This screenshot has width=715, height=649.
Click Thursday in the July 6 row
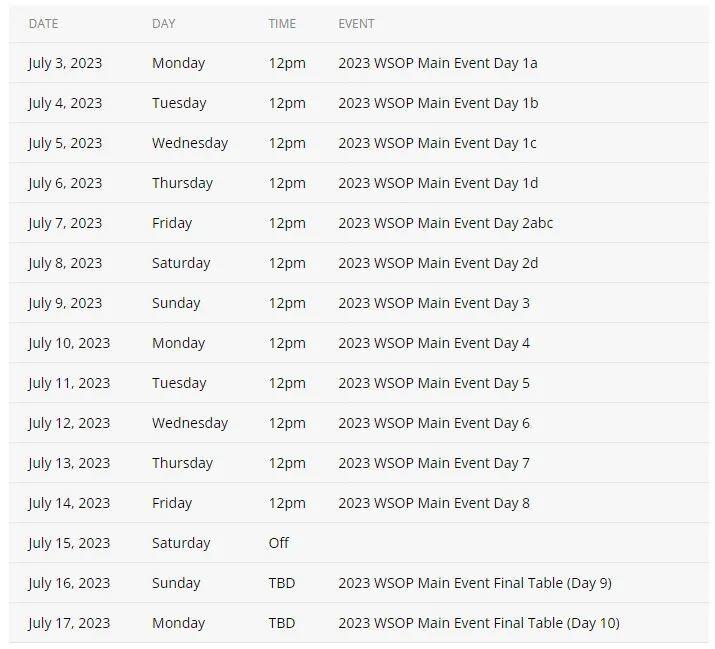coord(182,183)
